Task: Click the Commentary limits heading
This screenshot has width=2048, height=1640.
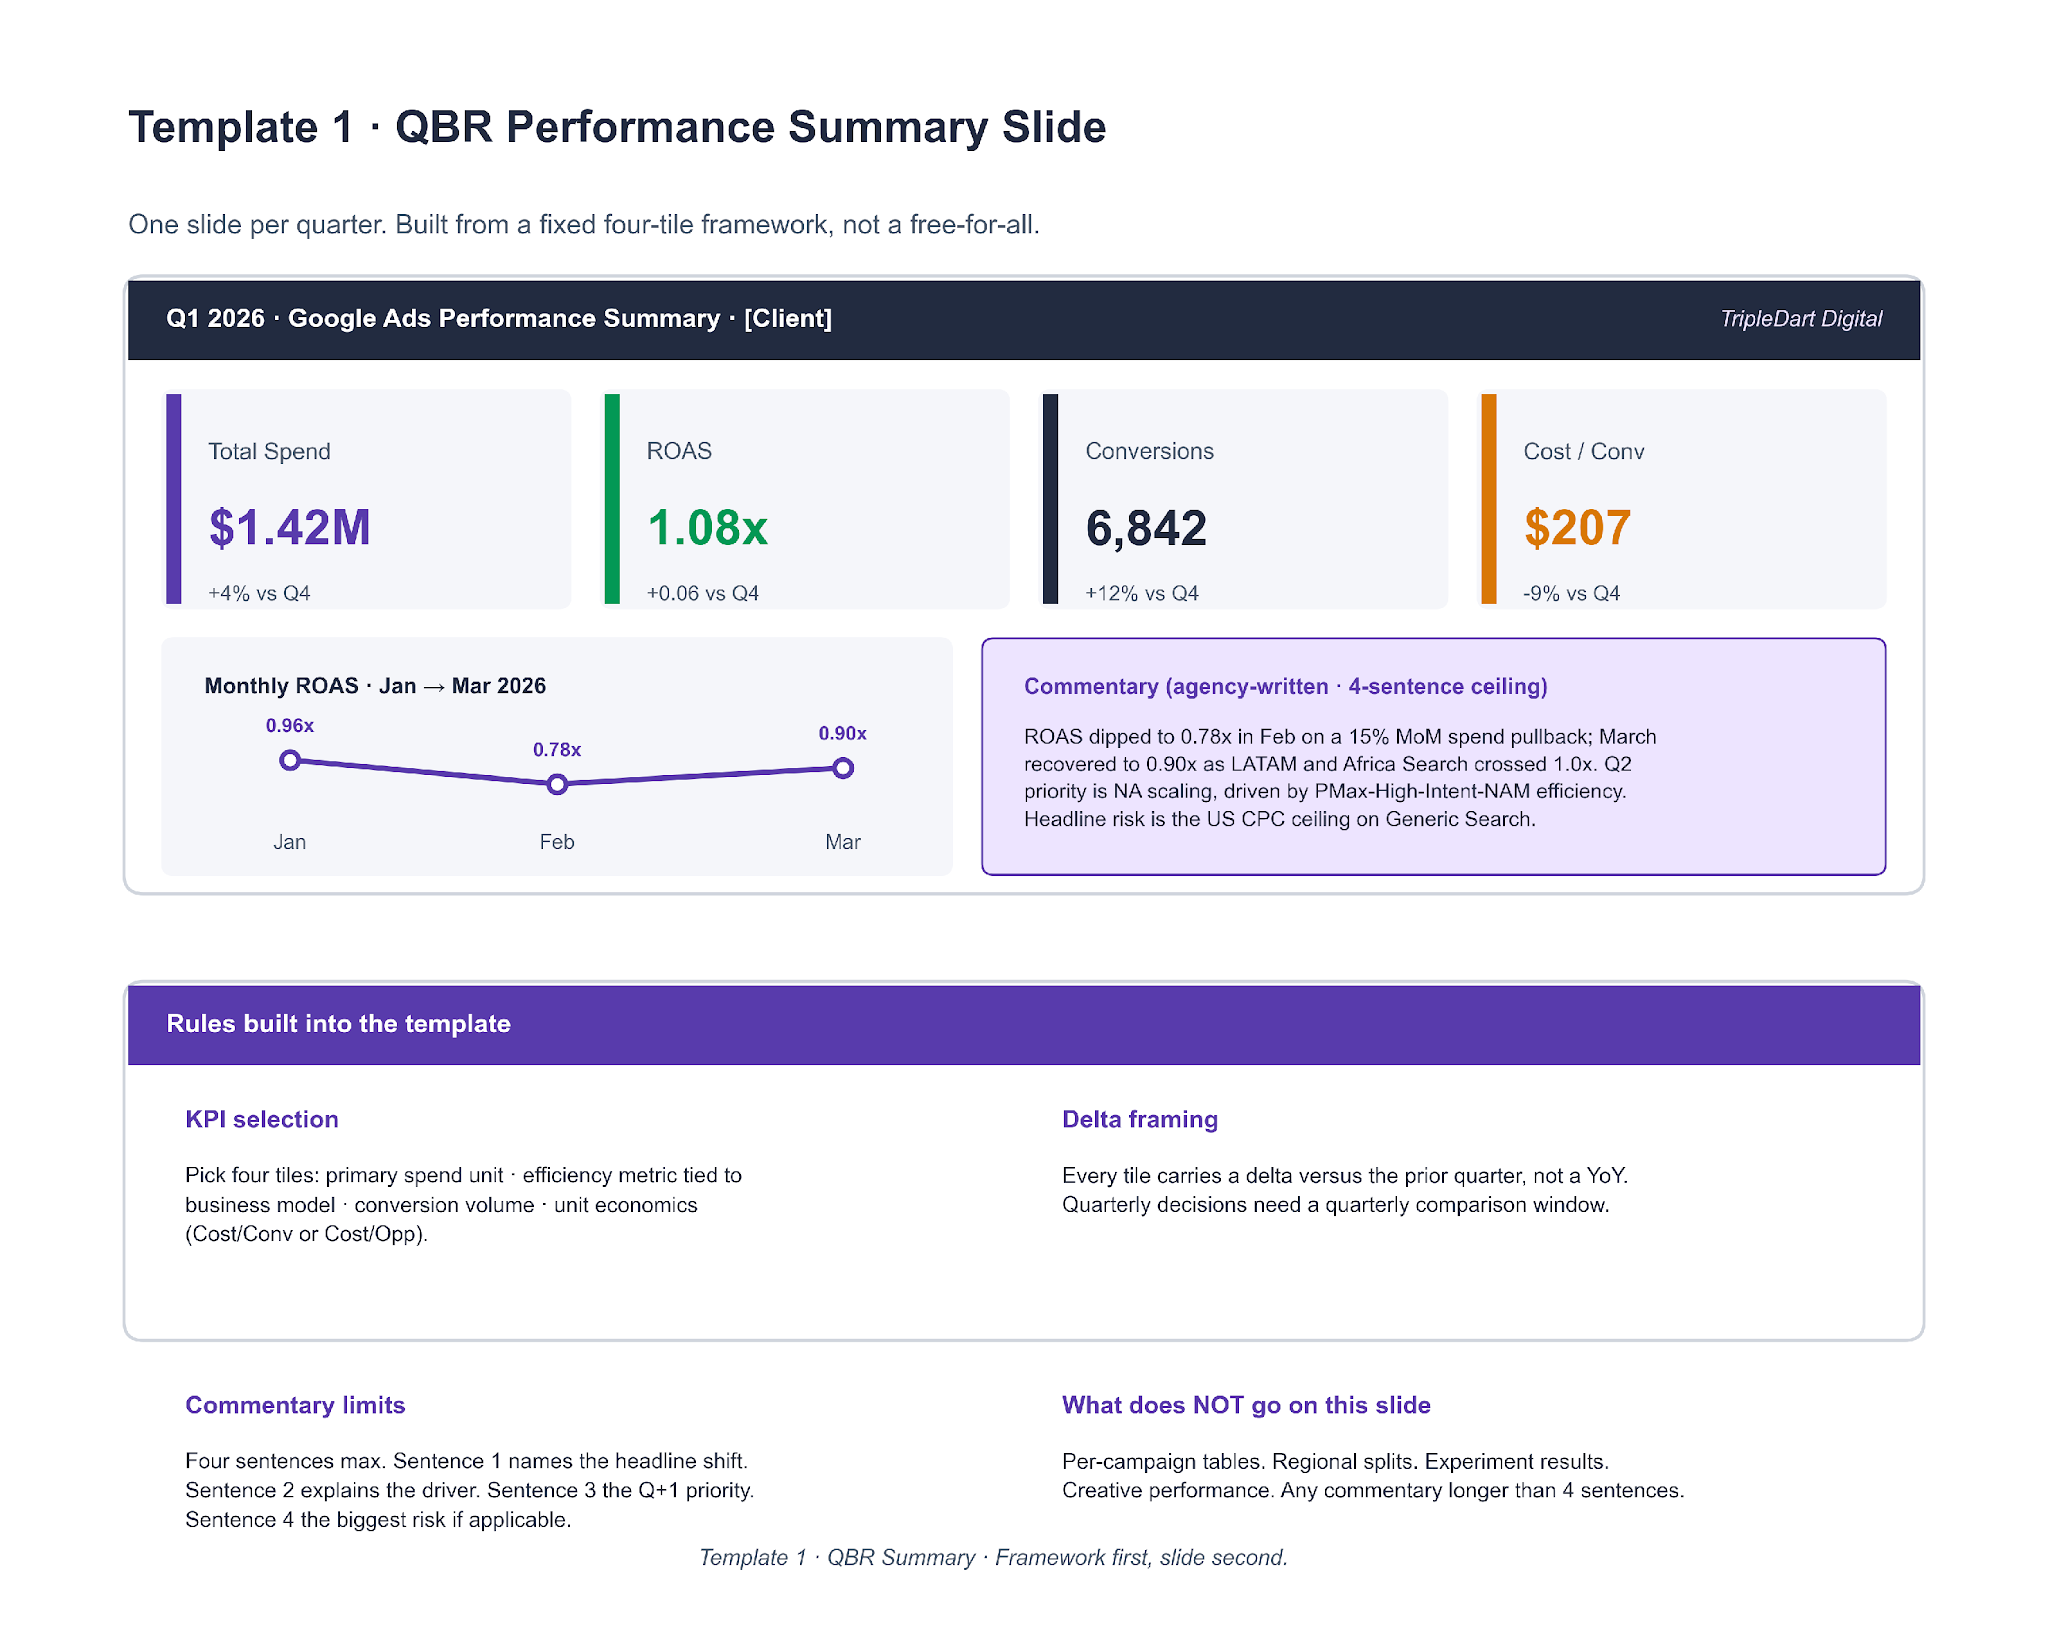Action: click(295, 1405)
